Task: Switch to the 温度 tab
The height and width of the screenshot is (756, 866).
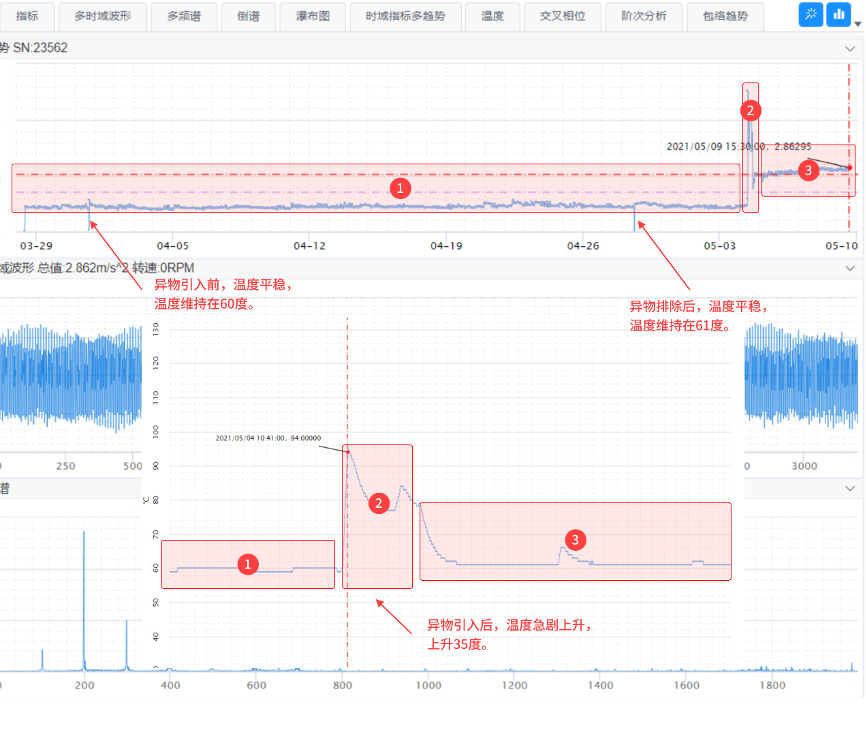Action: tap(492, 16)
